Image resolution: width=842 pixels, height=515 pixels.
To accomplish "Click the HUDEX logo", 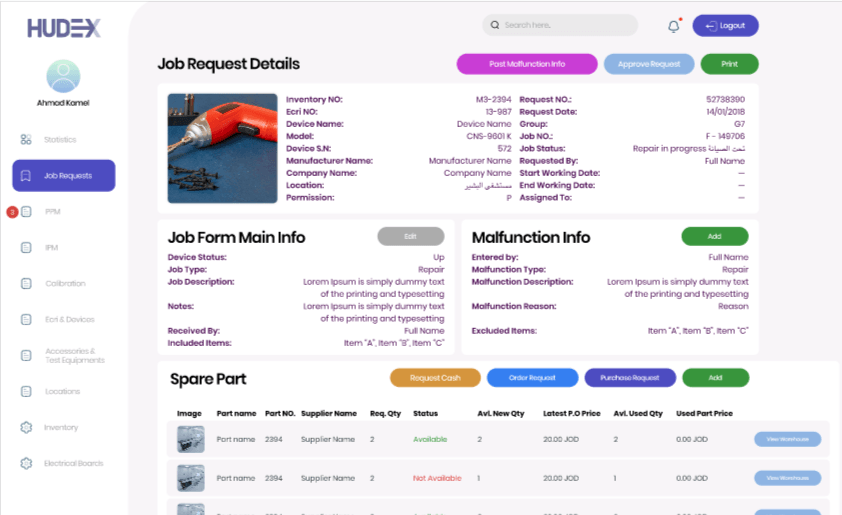I will click(63, 28).
